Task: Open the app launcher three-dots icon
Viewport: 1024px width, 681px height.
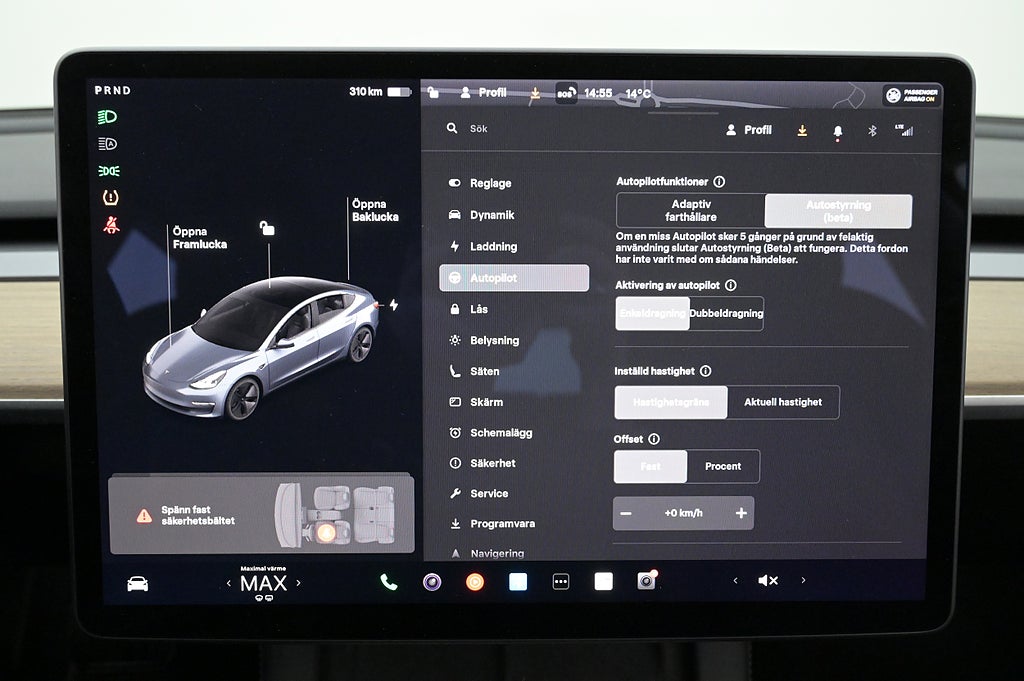Action: (x=561, y=582)
